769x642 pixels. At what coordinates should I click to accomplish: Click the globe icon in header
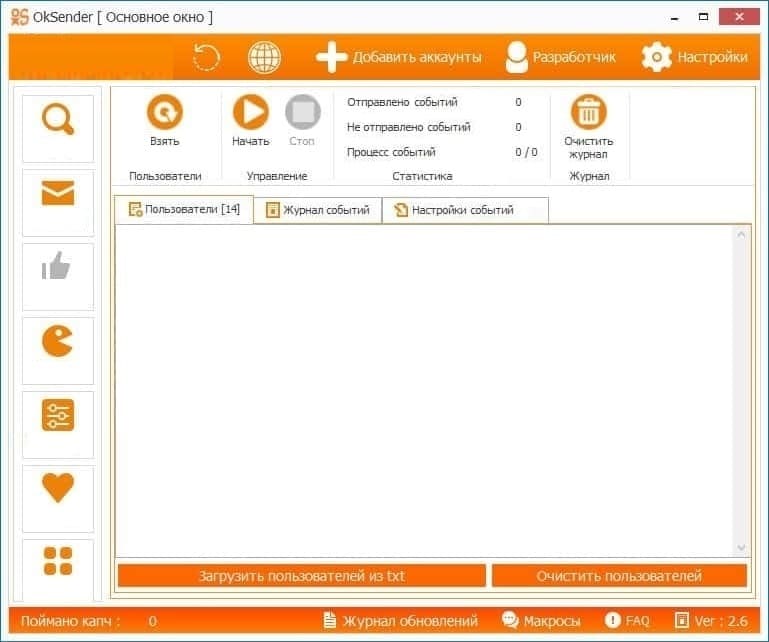[264, 57]
